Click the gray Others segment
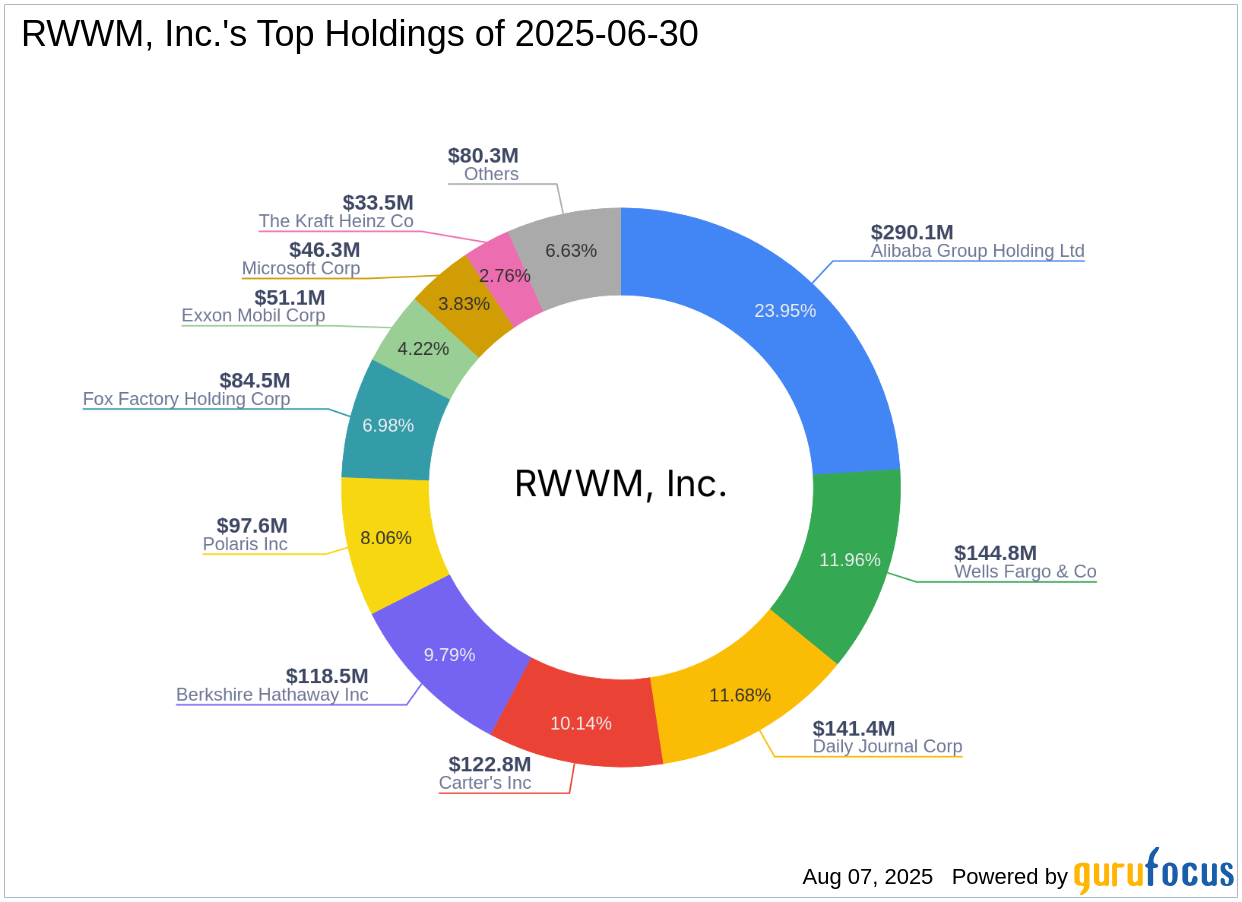Image resolution: width=1242 pixels, height=902 pixels. tap(572, 250)
